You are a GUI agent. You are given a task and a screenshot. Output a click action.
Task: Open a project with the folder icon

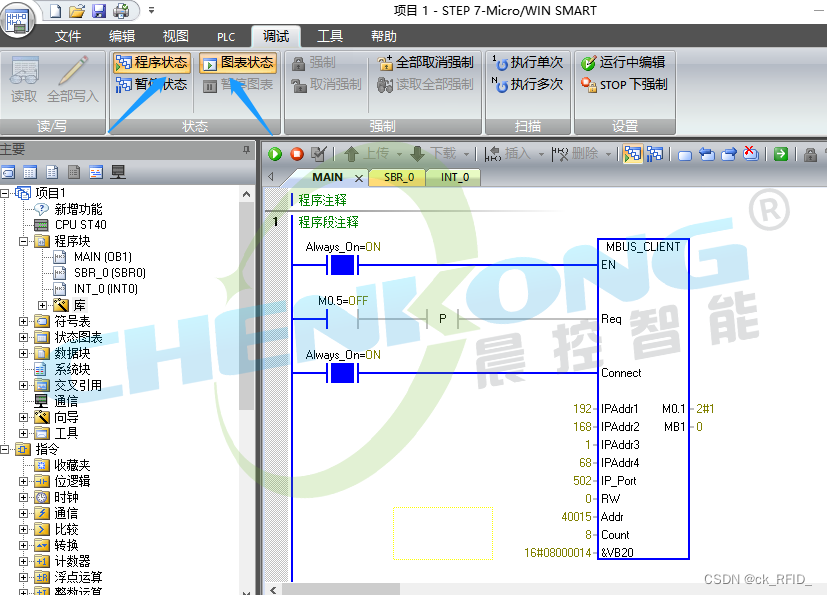pos(77,11)
